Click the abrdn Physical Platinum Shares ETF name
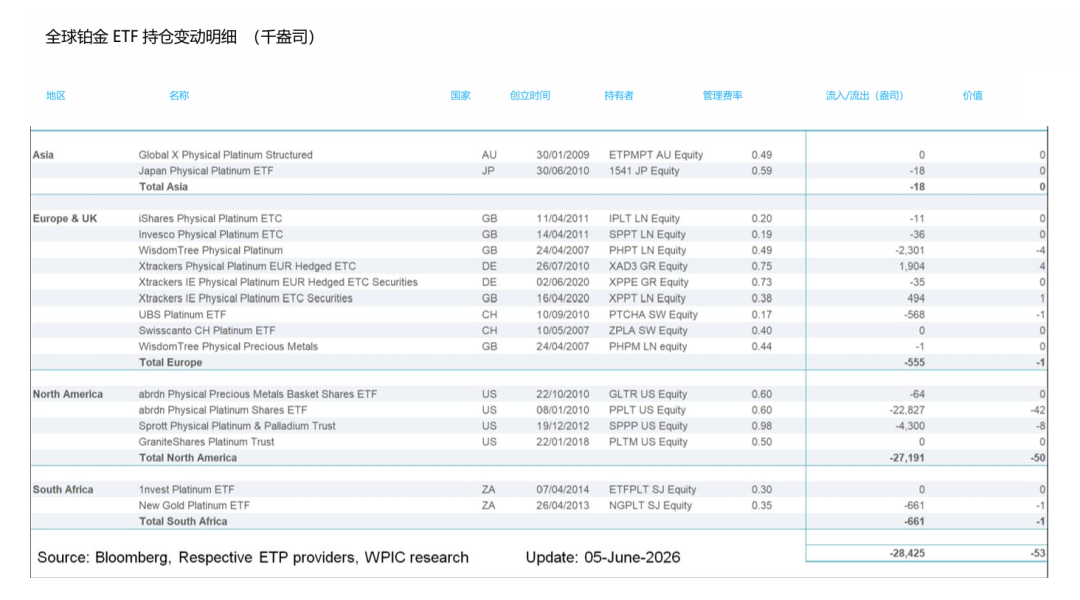The image size is (1080, 600). point(222,410)
